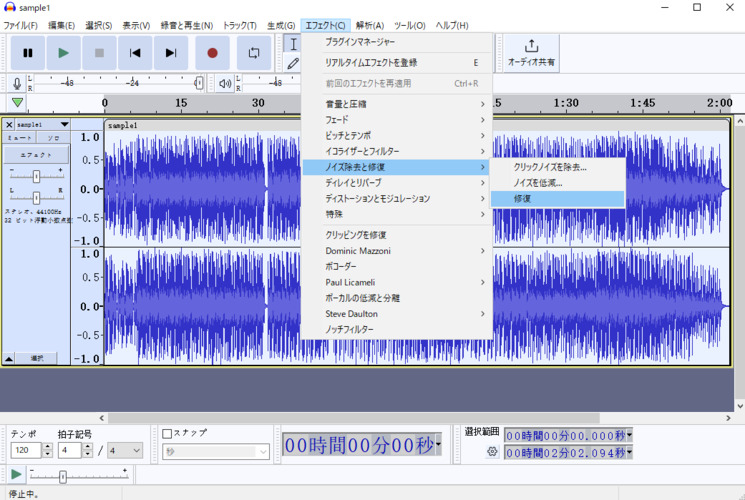Screen dimensions: 745x500
Task: Skip to end of the track
Action: click(171, 53)
